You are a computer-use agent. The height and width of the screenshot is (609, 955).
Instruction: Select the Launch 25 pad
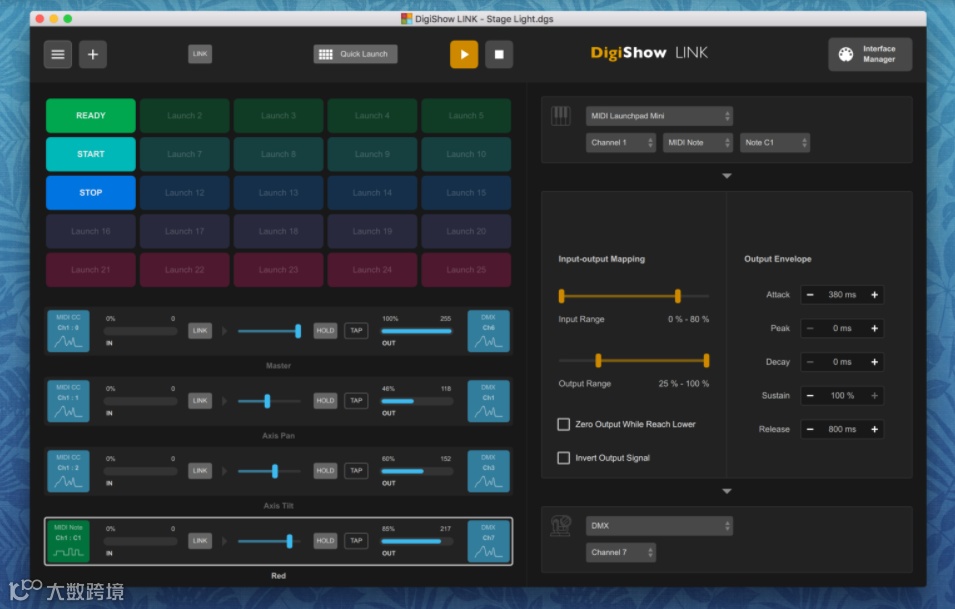(466, 270)
